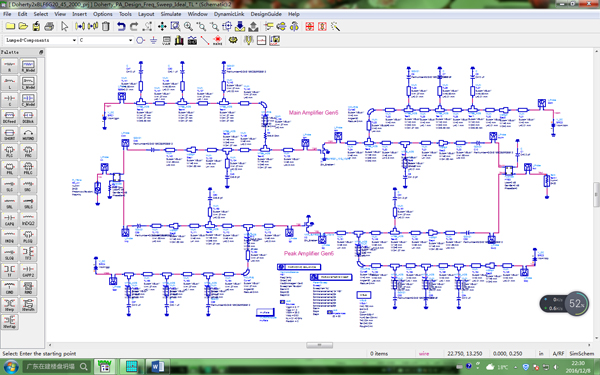The image size is (600, 375).
Task: Place a capacitor C from the palette
Action: 10,100
